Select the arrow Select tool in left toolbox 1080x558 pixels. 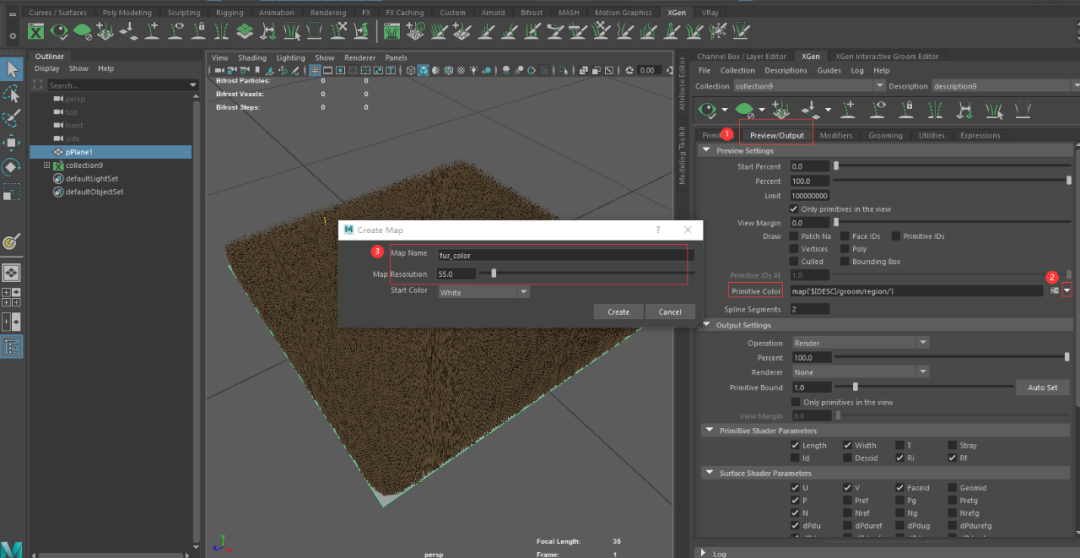(12, 69)
